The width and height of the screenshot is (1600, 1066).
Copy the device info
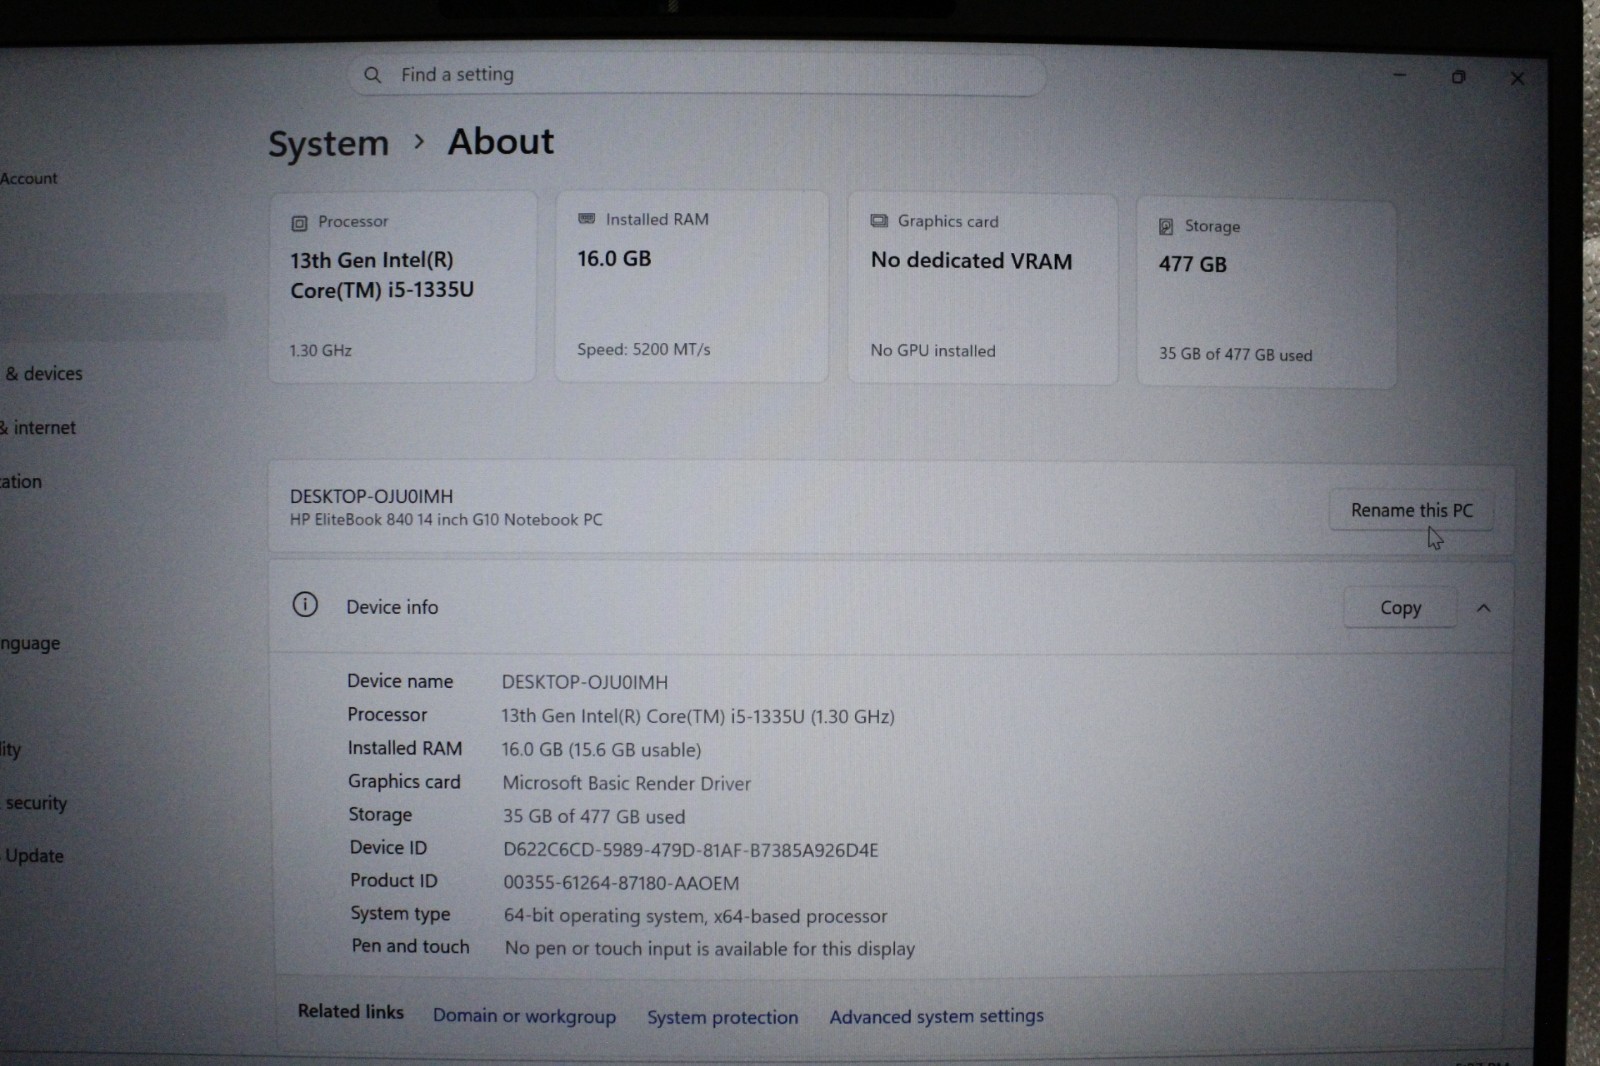(x=1400, y=608)
